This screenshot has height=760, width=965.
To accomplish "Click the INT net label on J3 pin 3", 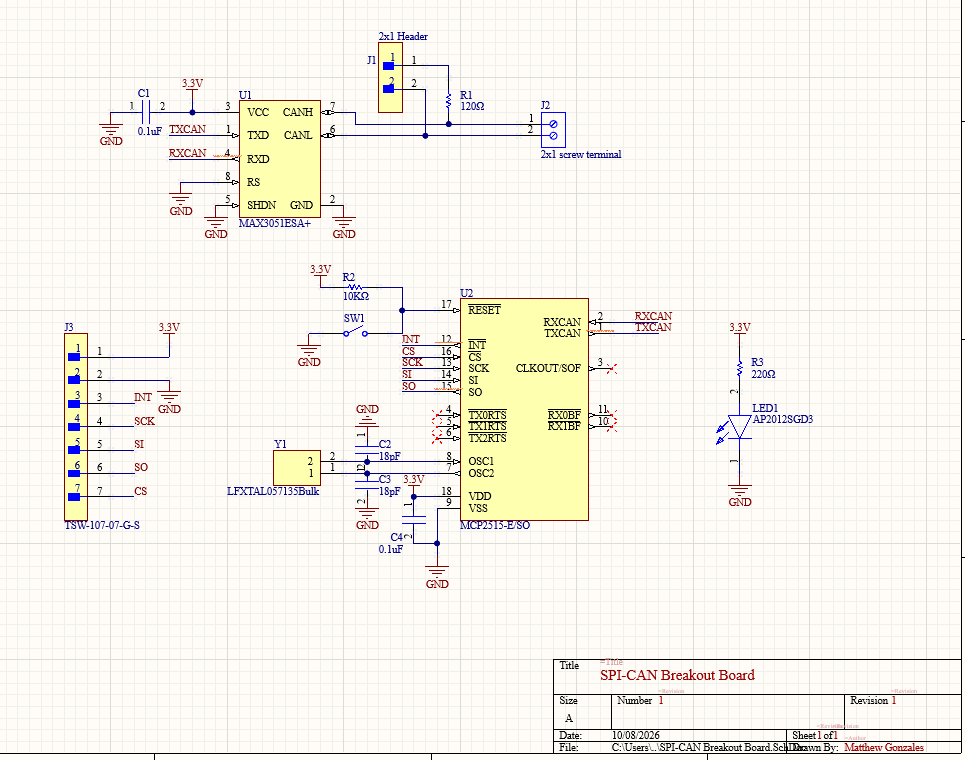I will coord(143,398).
